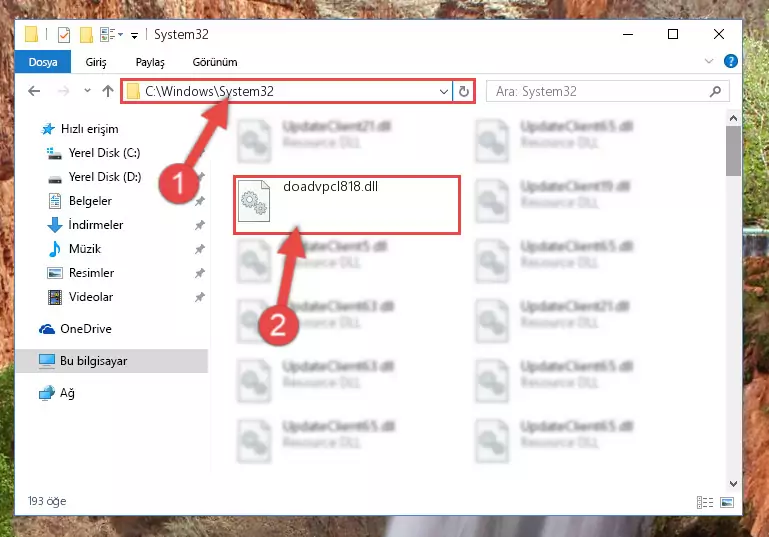Viewport: 769px width, 537px height.
Task: Open the Dosya file menu tab
Action: (43, 62)
